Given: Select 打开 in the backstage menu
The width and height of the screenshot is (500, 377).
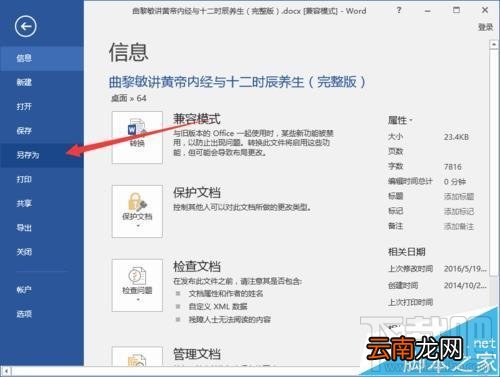Looking at the screenshot, I should click(x=42, y=107).
